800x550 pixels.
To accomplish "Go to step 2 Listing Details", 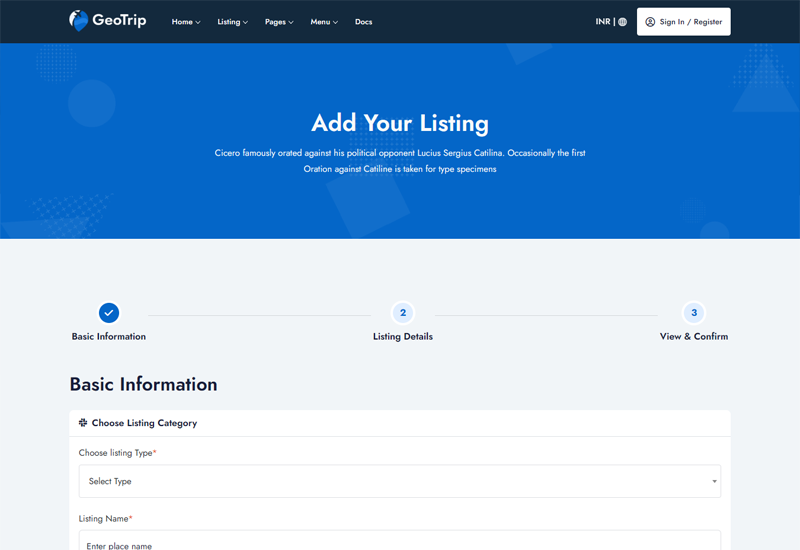I will pos(403,313).
